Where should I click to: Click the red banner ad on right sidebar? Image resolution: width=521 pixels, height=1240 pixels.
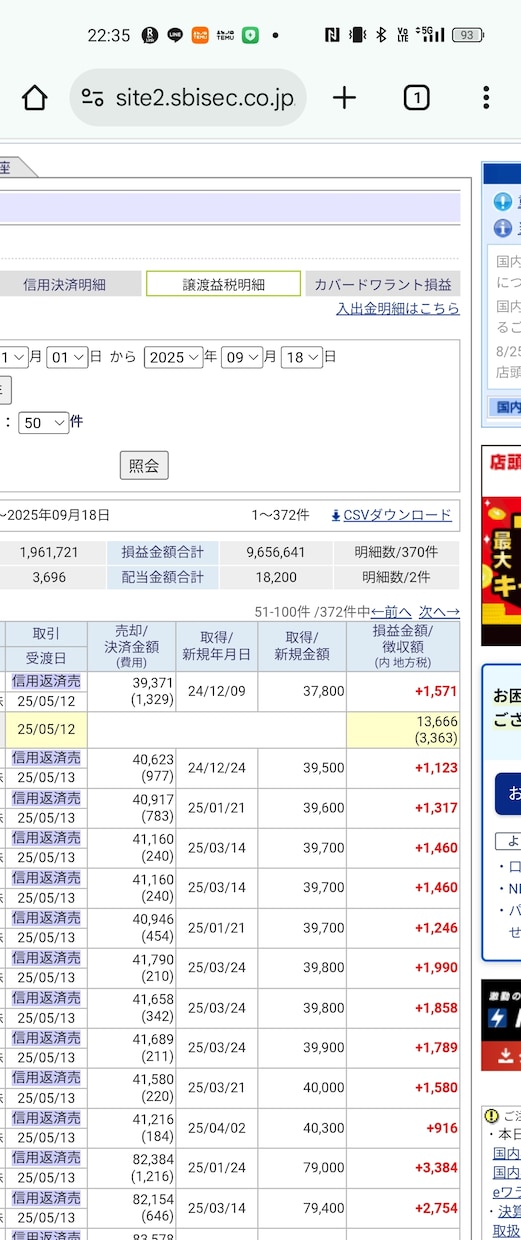[501, 545]
